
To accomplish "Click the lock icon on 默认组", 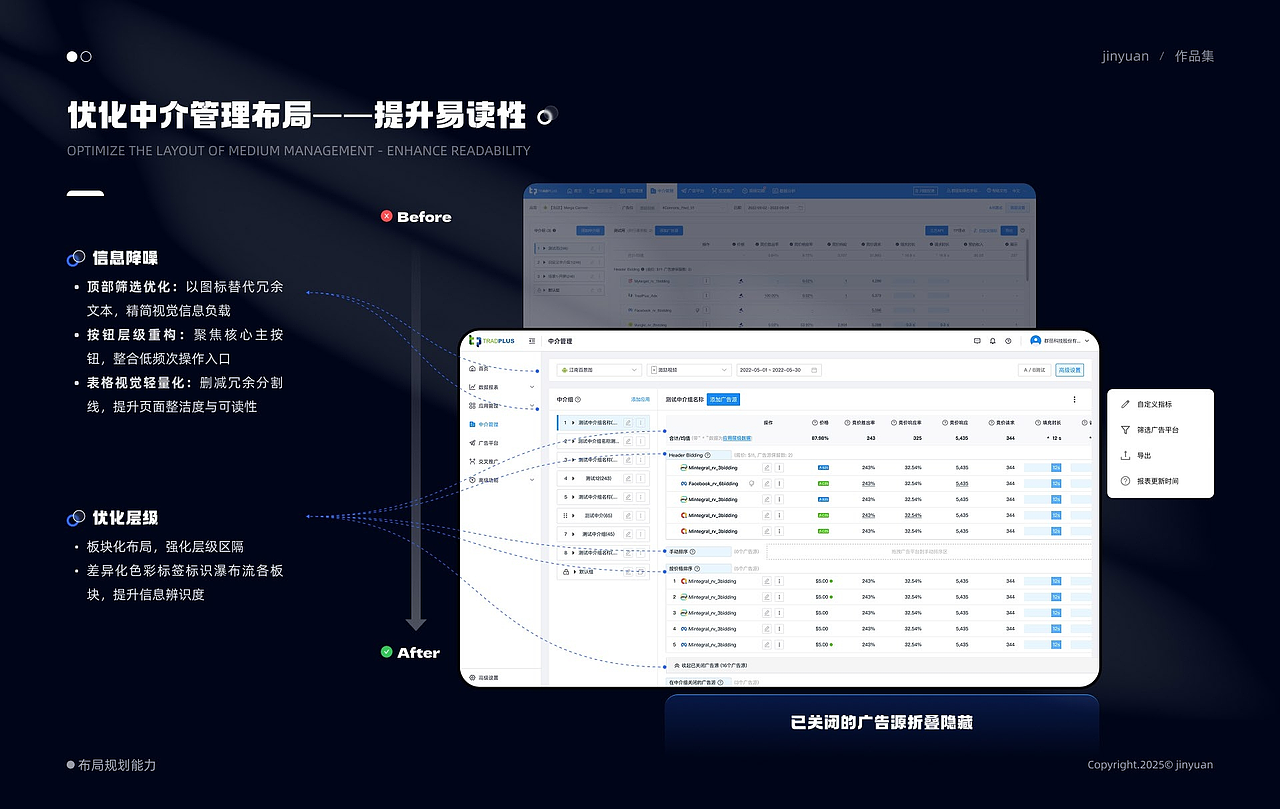I will tap(566, 571).
